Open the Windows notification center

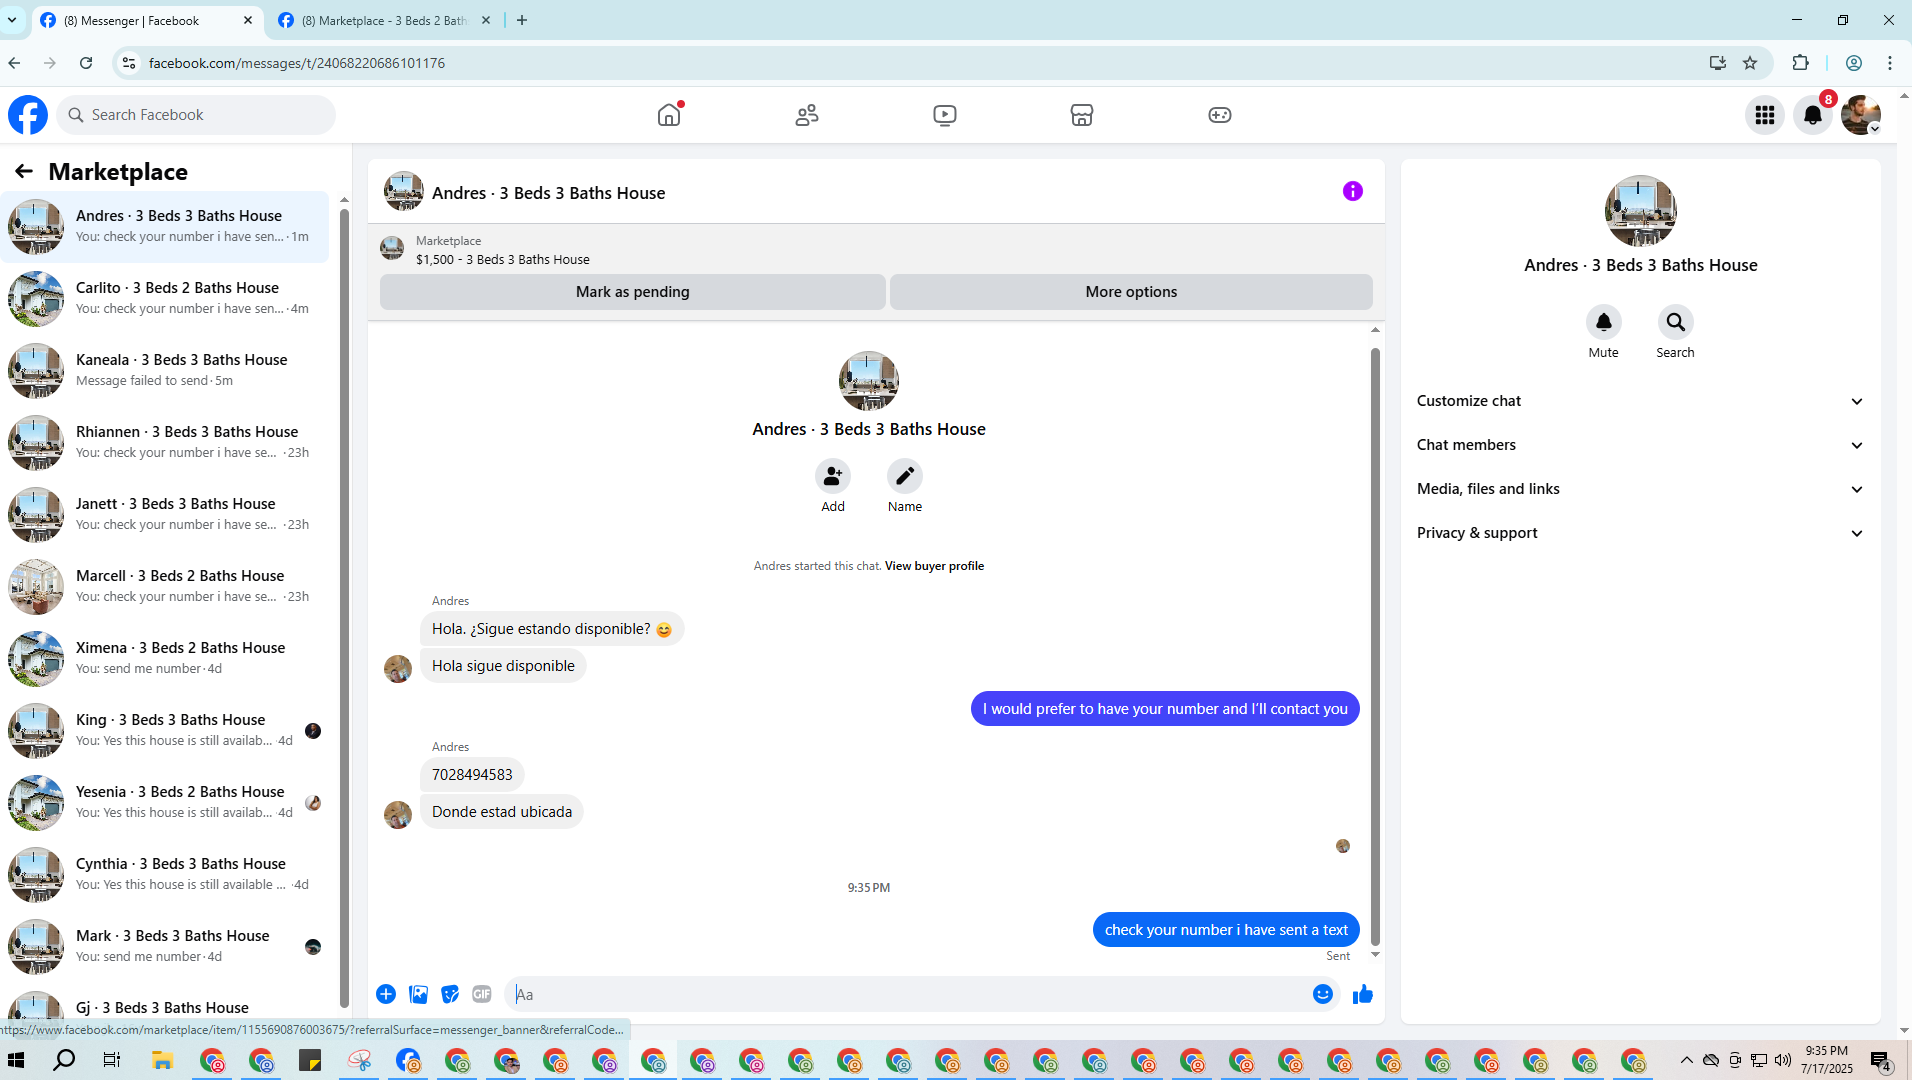[1881, 1060]
